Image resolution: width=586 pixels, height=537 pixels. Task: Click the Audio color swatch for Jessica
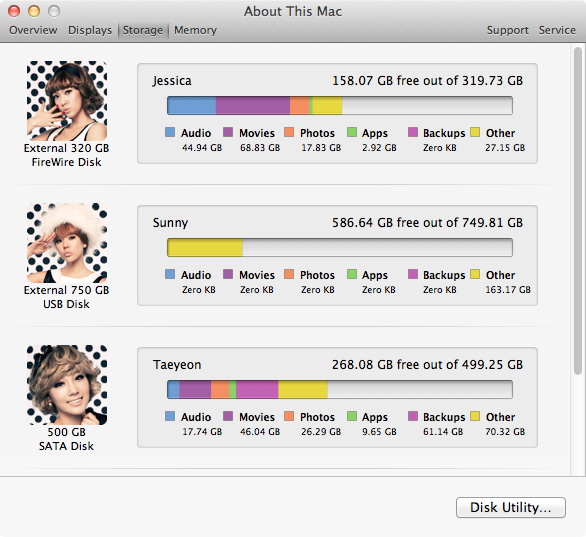point(170,132)
